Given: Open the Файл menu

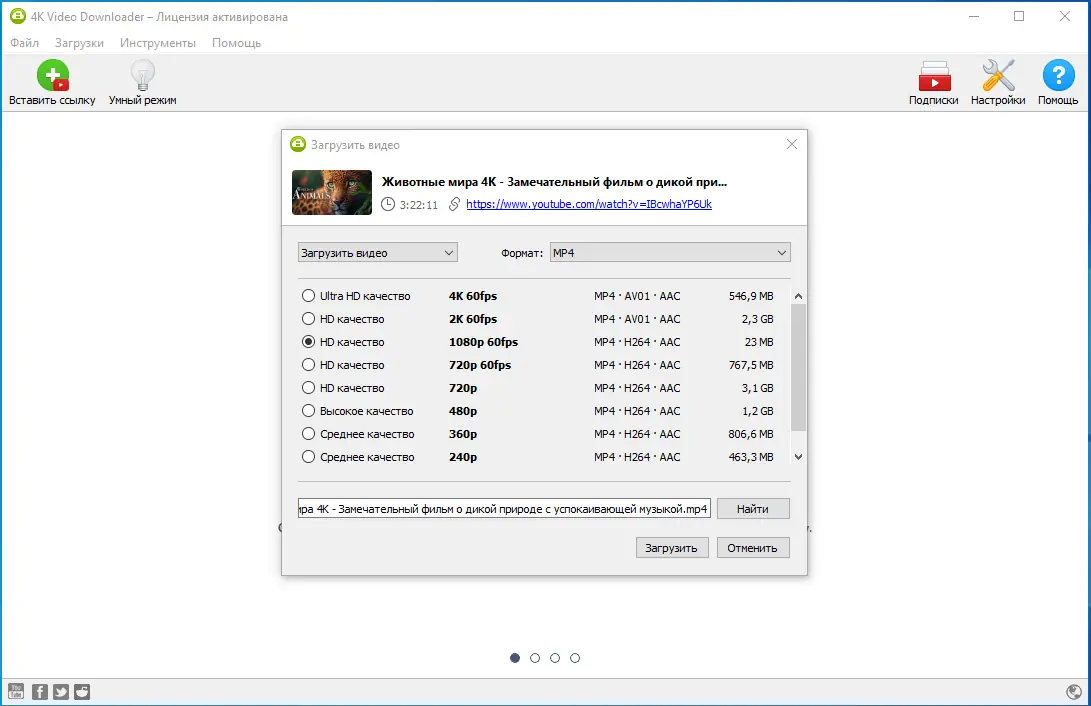Looking at the screenshot, I should tap(24, 42).
